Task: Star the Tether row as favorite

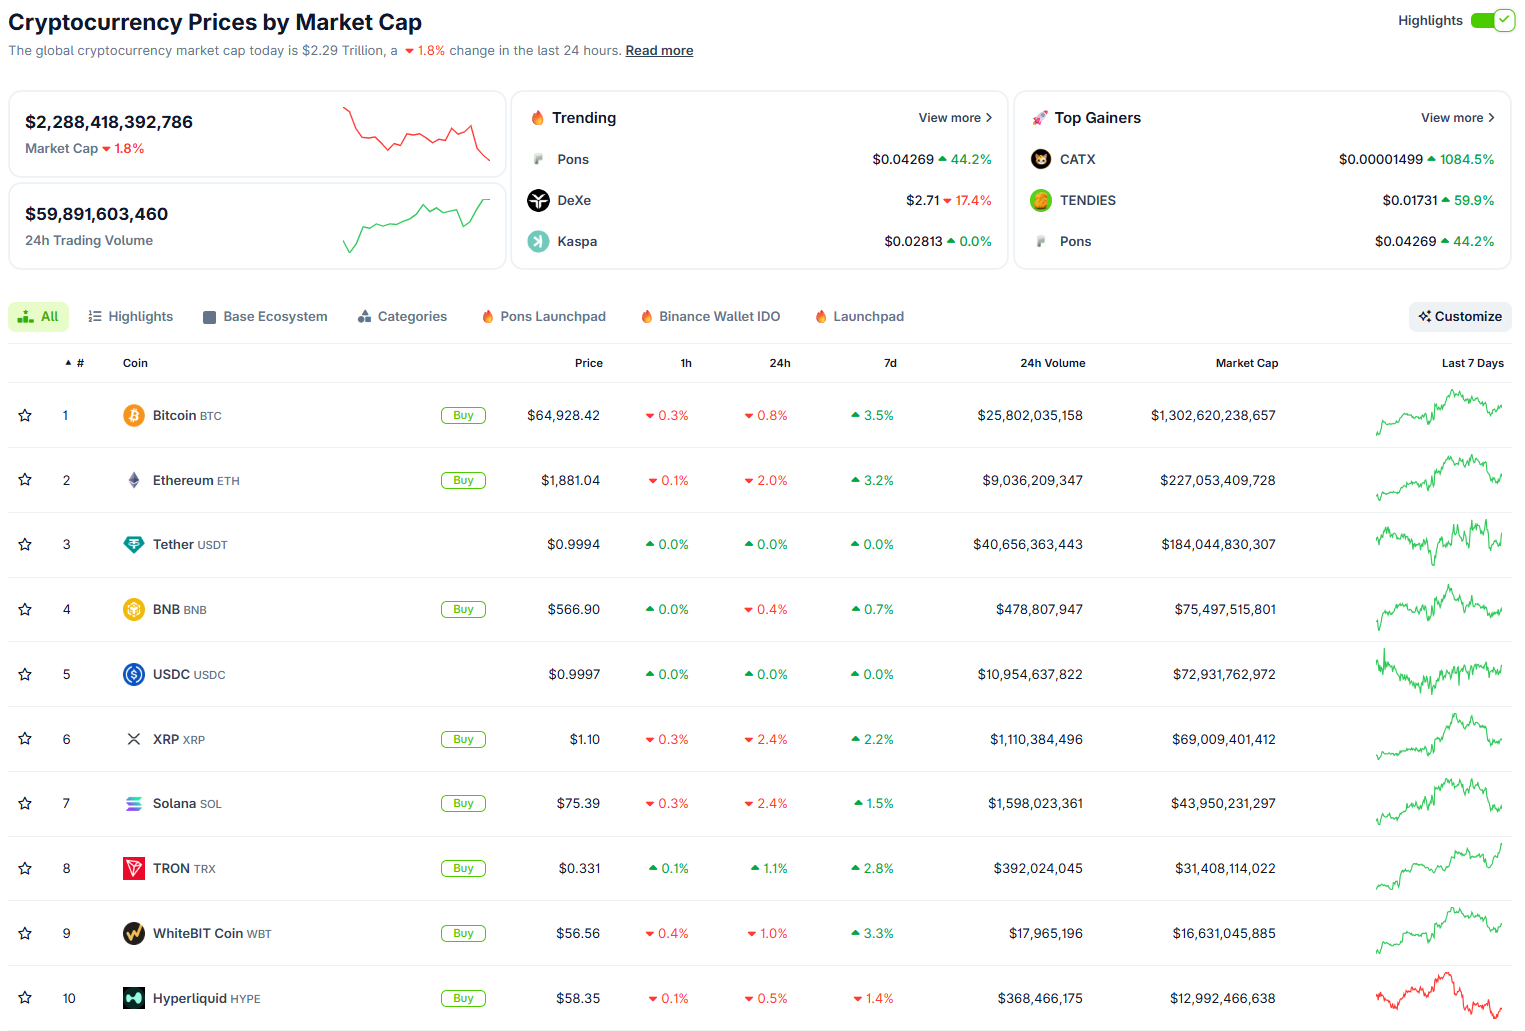Action: pyautogui.click(x=25, y=544)
